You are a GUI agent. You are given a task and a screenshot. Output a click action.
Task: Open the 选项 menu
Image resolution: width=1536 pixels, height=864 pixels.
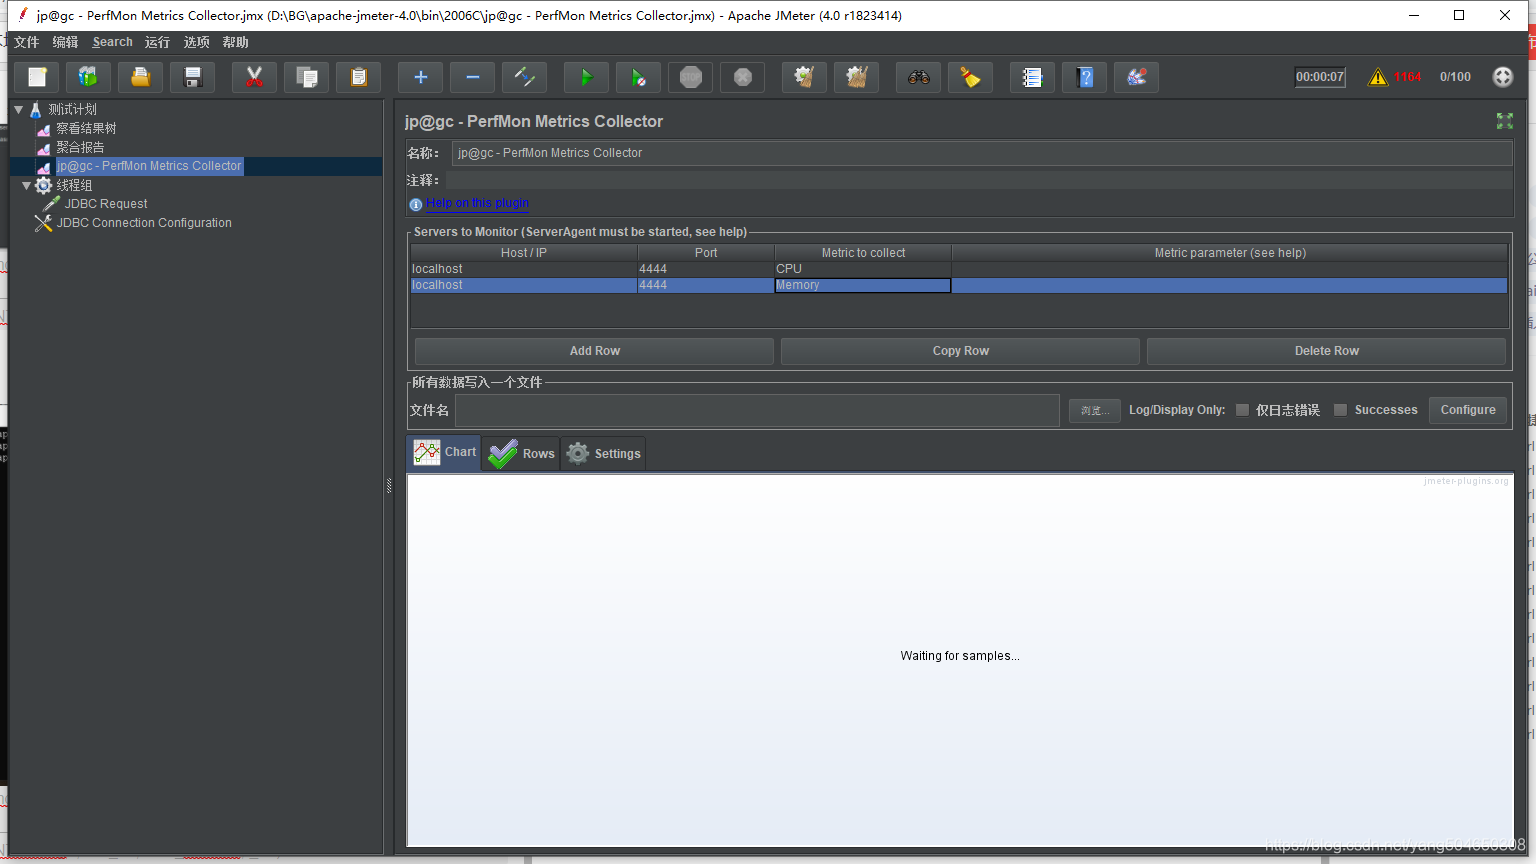click(x=196, y=42)
